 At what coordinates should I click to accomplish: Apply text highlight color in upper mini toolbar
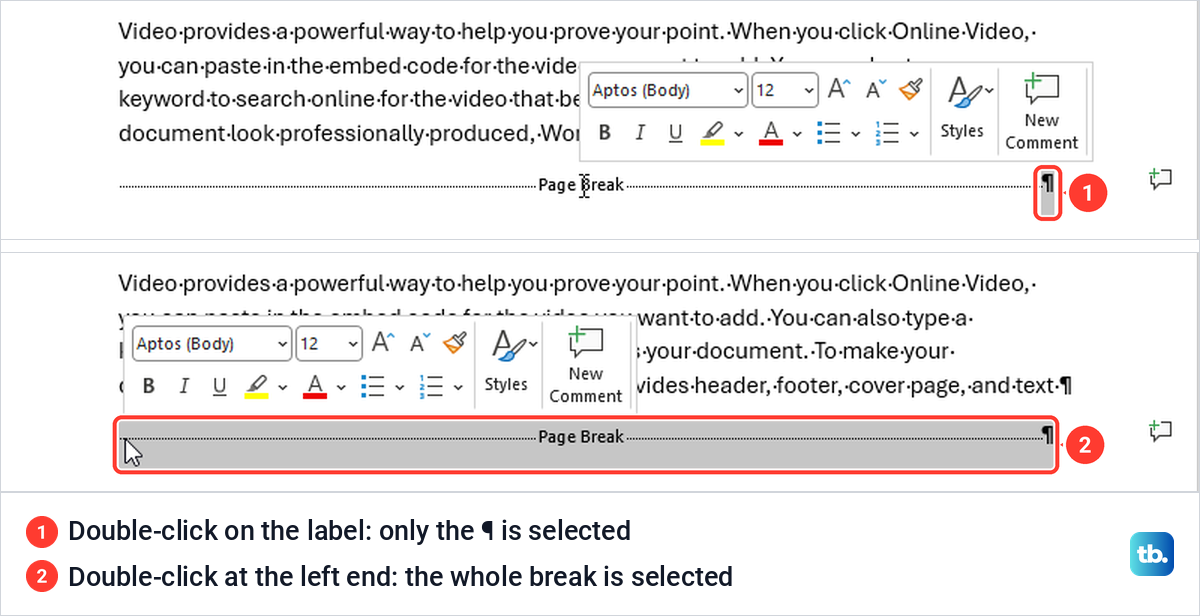click(x=712, y=133)
